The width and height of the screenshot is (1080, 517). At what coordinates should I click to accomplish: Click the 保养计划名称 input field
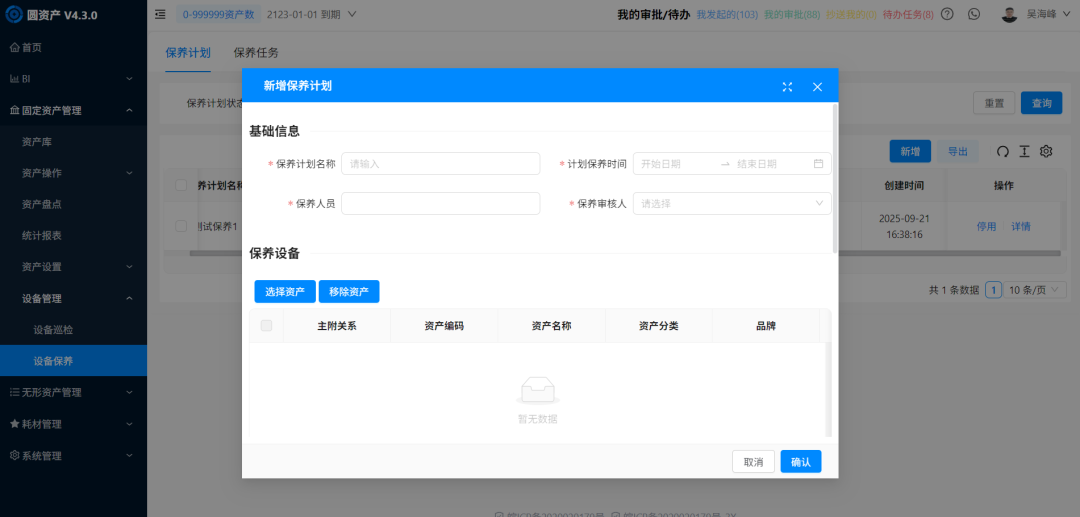coord(440,164)
